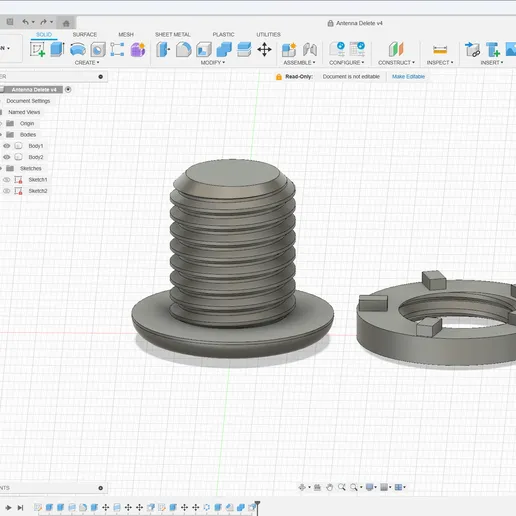Select the Extrude tool in CREATE
This screenshot has height=516, width=516.
coord(57,49)
